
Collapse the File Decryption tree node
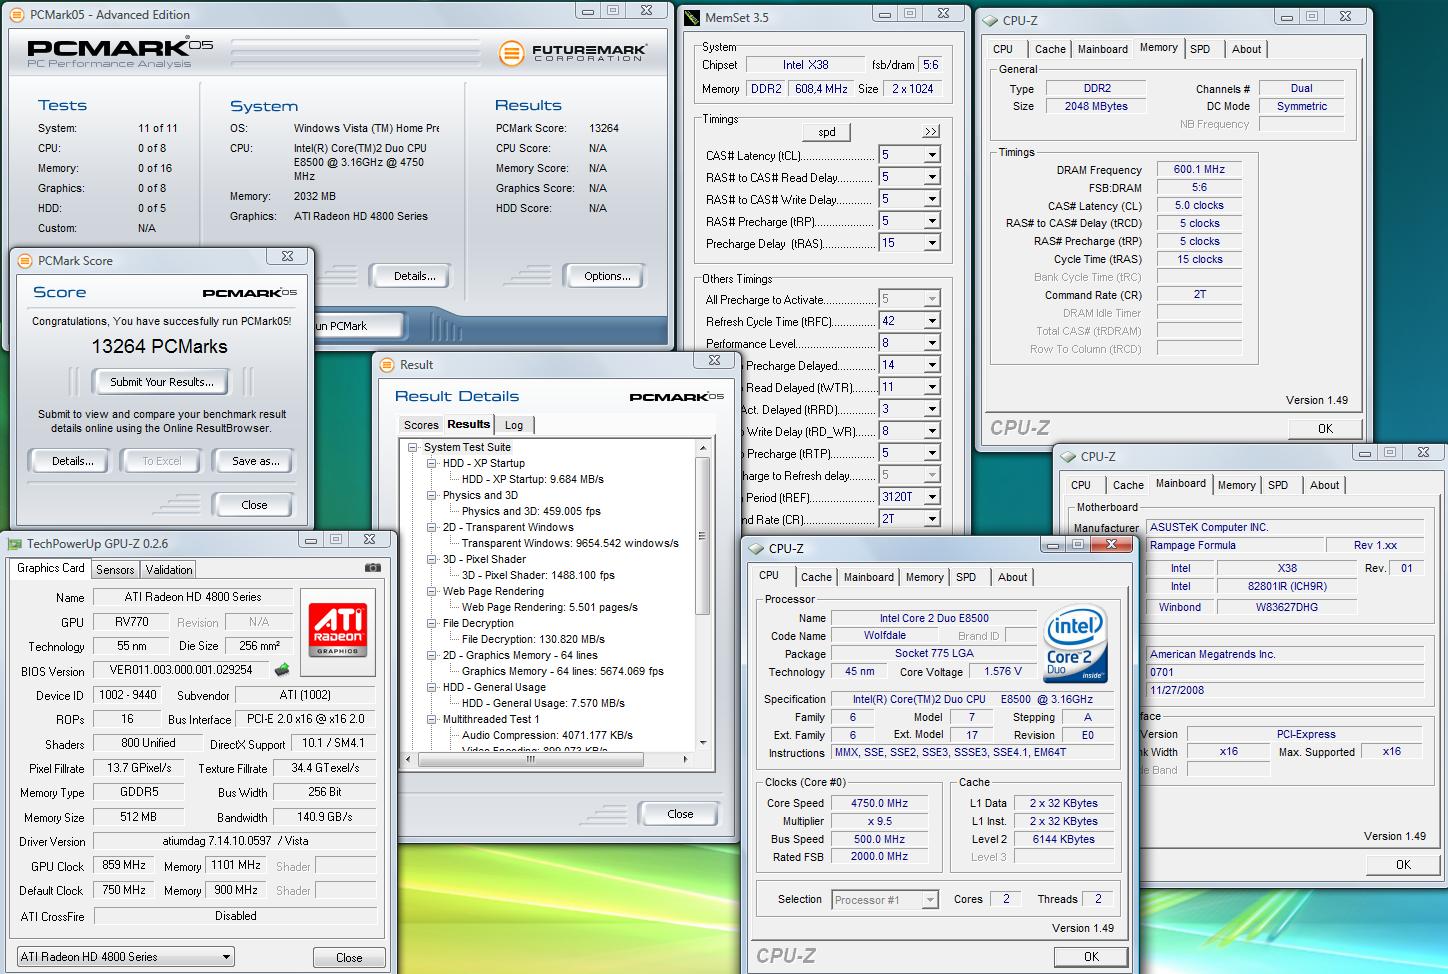click(432, 624)
